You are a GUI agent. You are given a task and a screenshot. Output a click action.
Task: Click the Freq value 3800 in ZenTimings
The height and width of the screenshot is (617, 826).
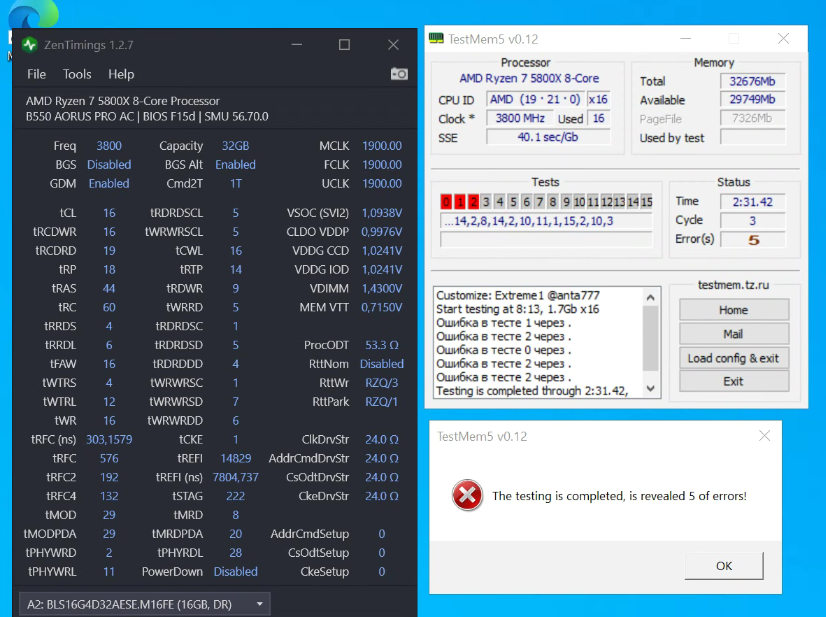click(x=109, y=146)
